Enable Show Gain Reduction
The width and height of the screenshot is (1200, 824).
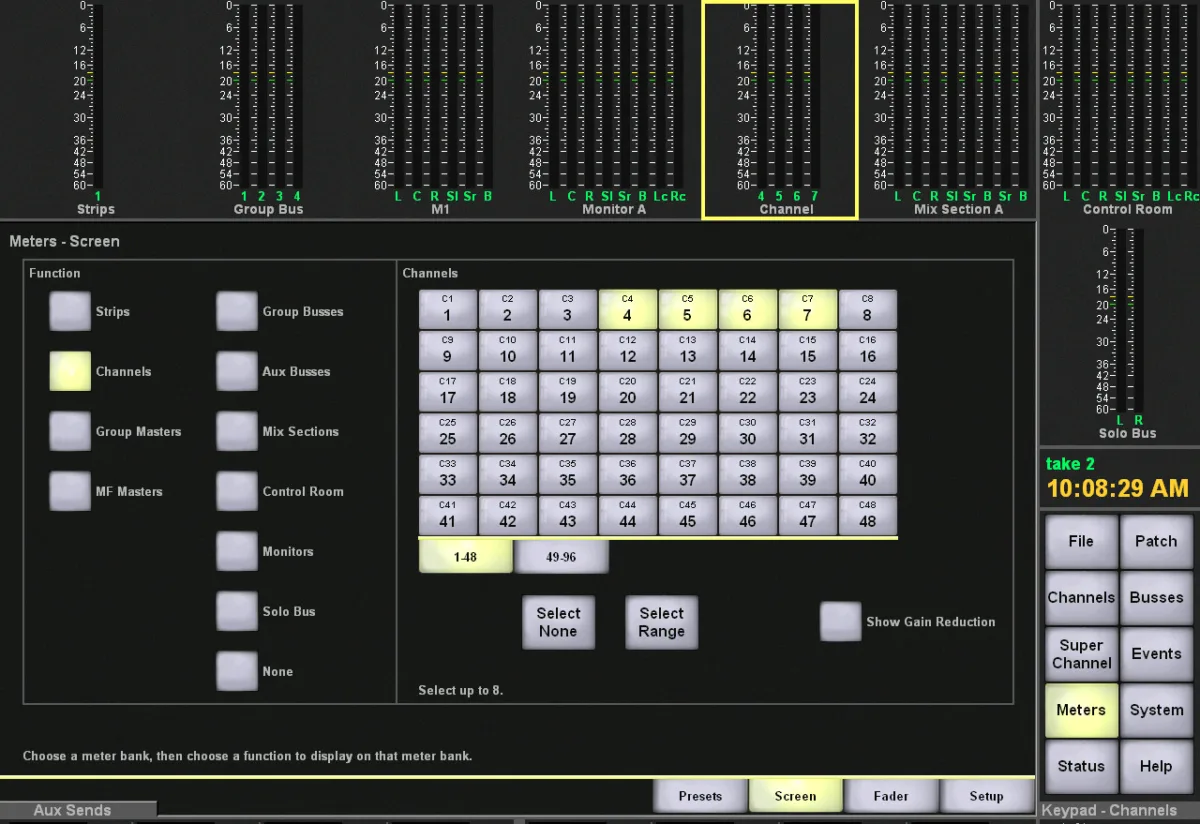pos(841,621)
